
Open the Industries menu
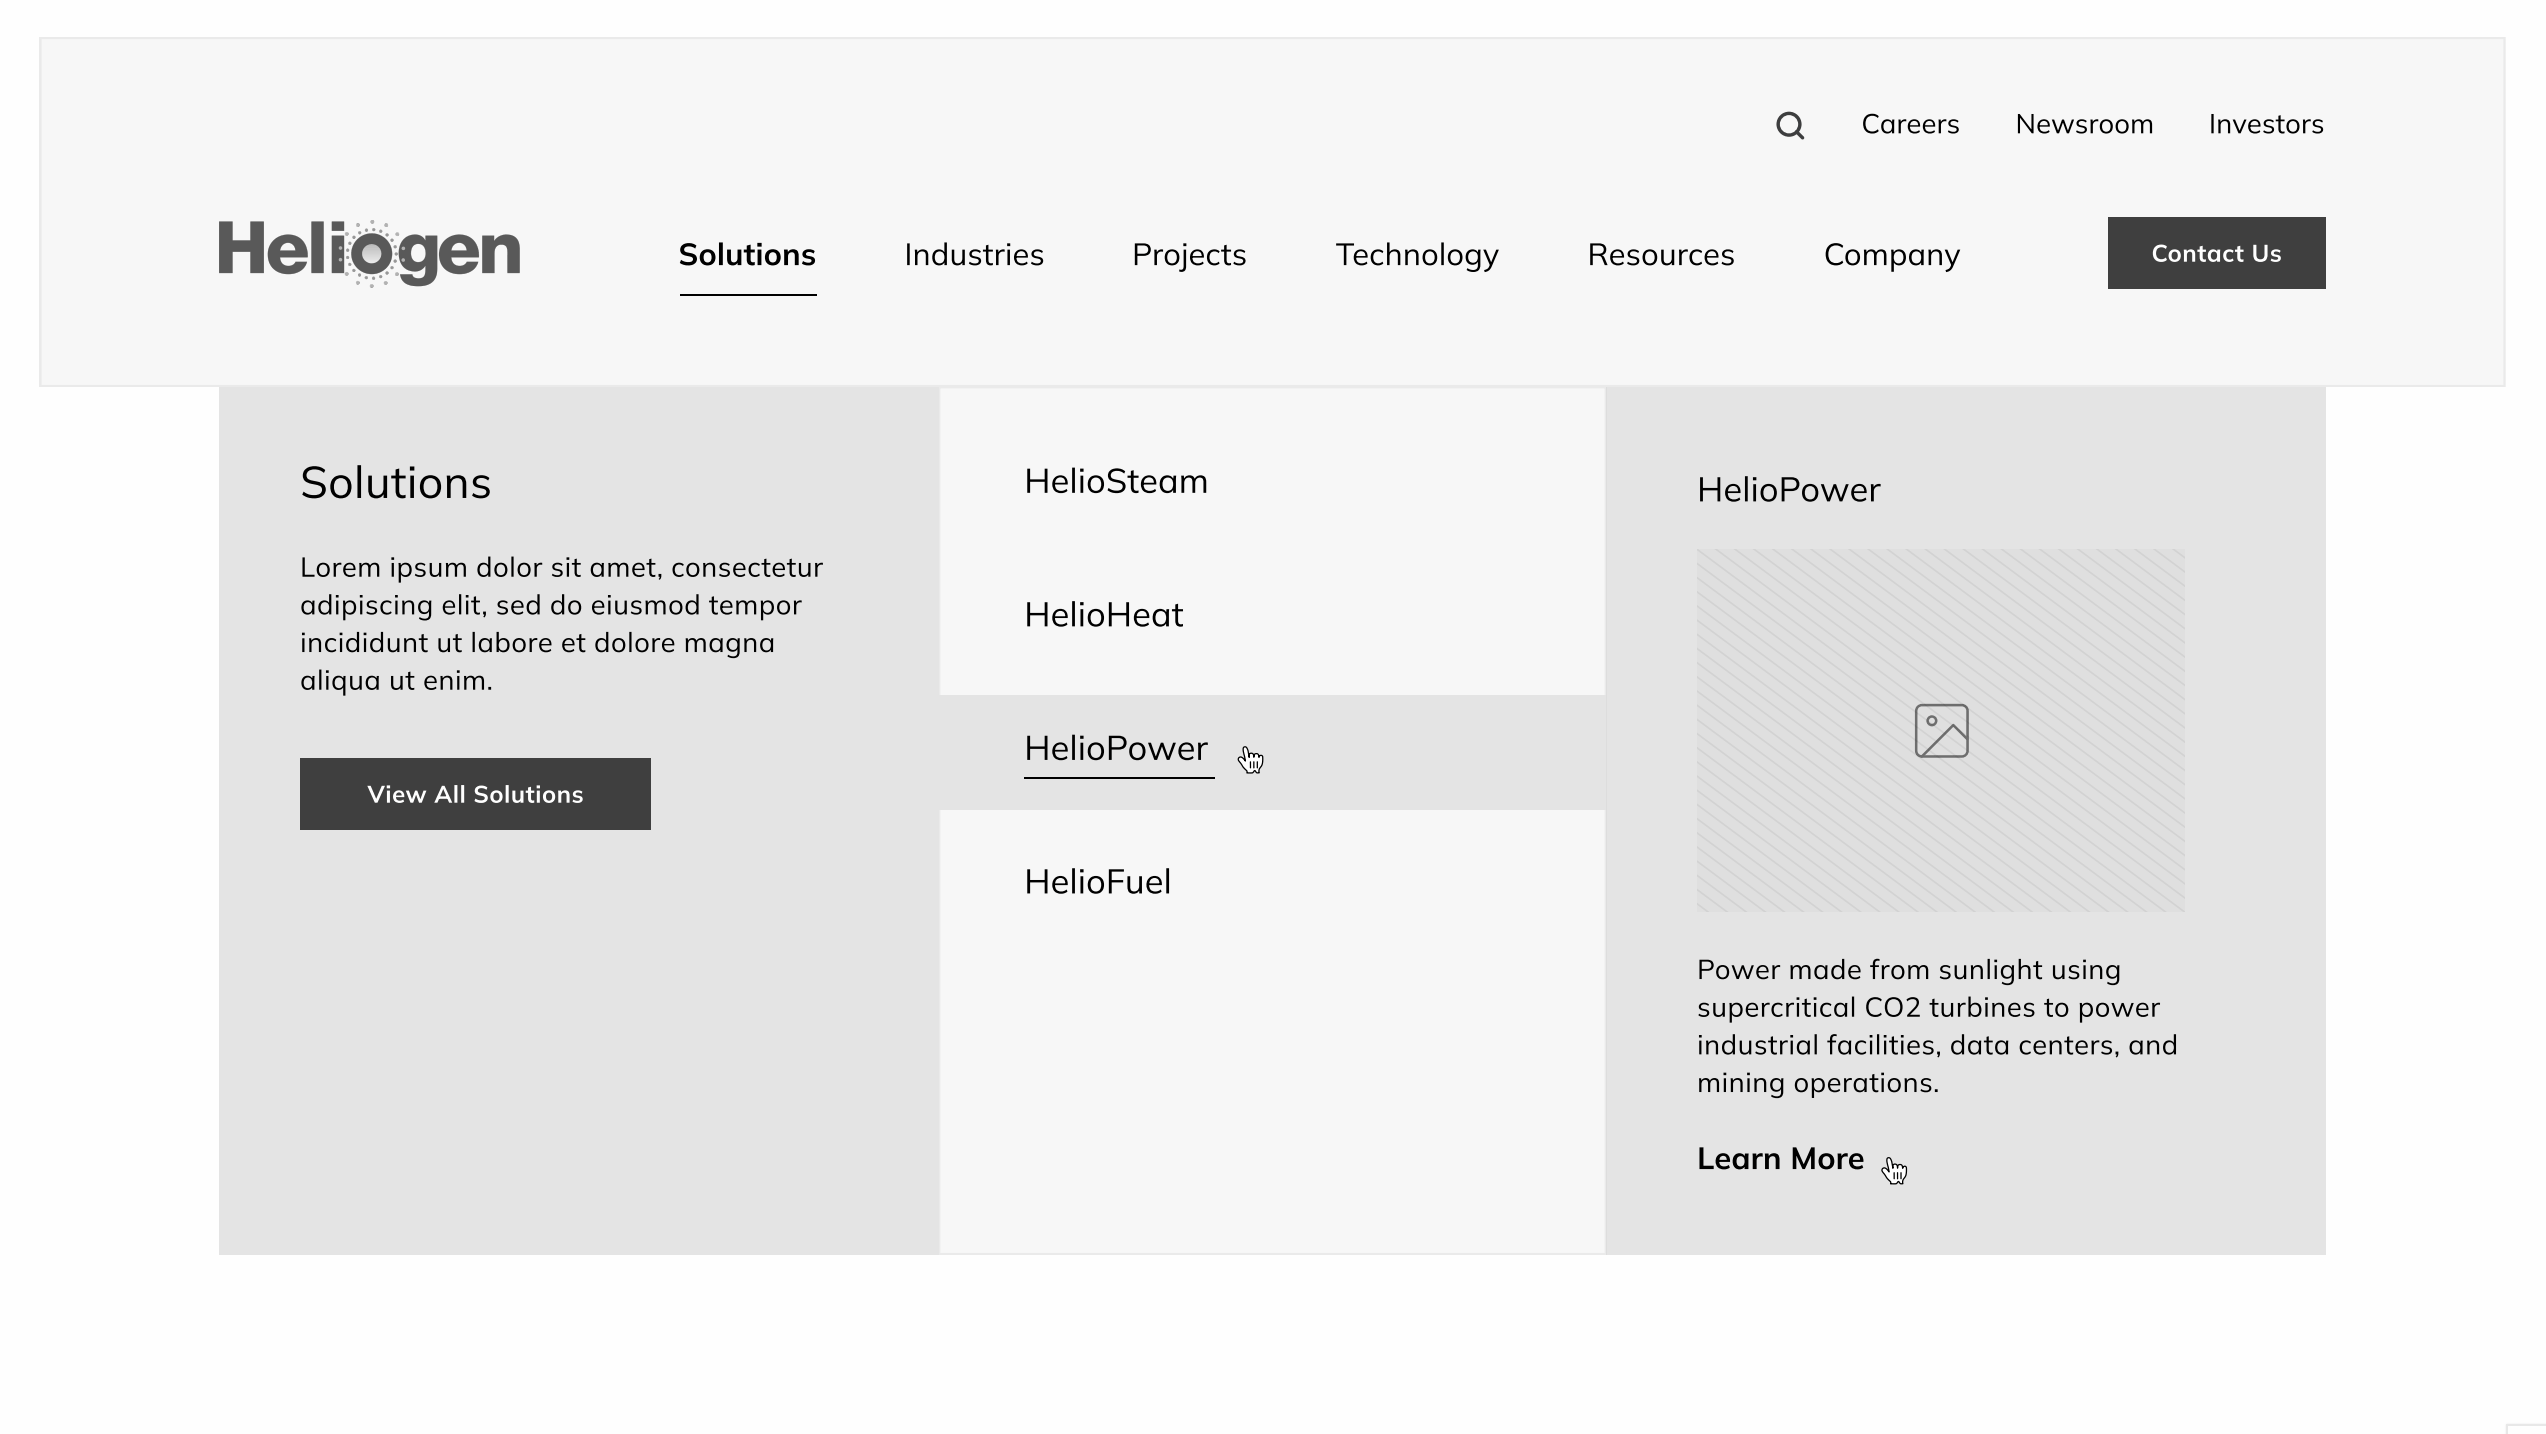coord(973,255)
